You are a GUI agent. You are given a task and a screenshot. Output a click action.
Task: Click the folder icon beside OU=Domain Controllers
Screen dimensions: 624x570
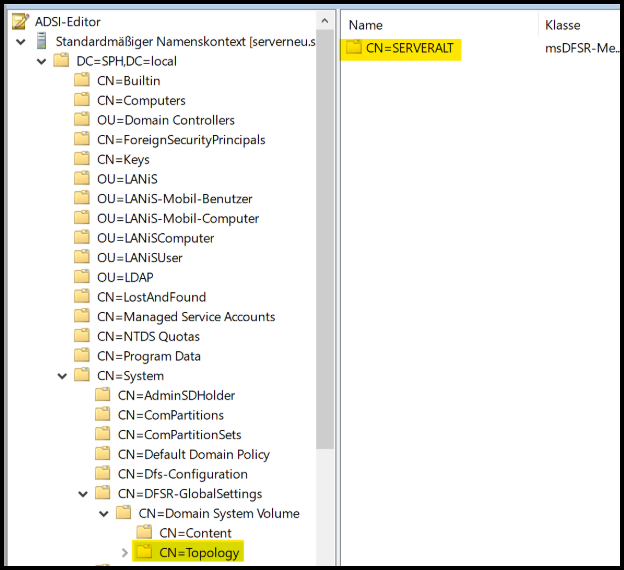click(82, 120)
